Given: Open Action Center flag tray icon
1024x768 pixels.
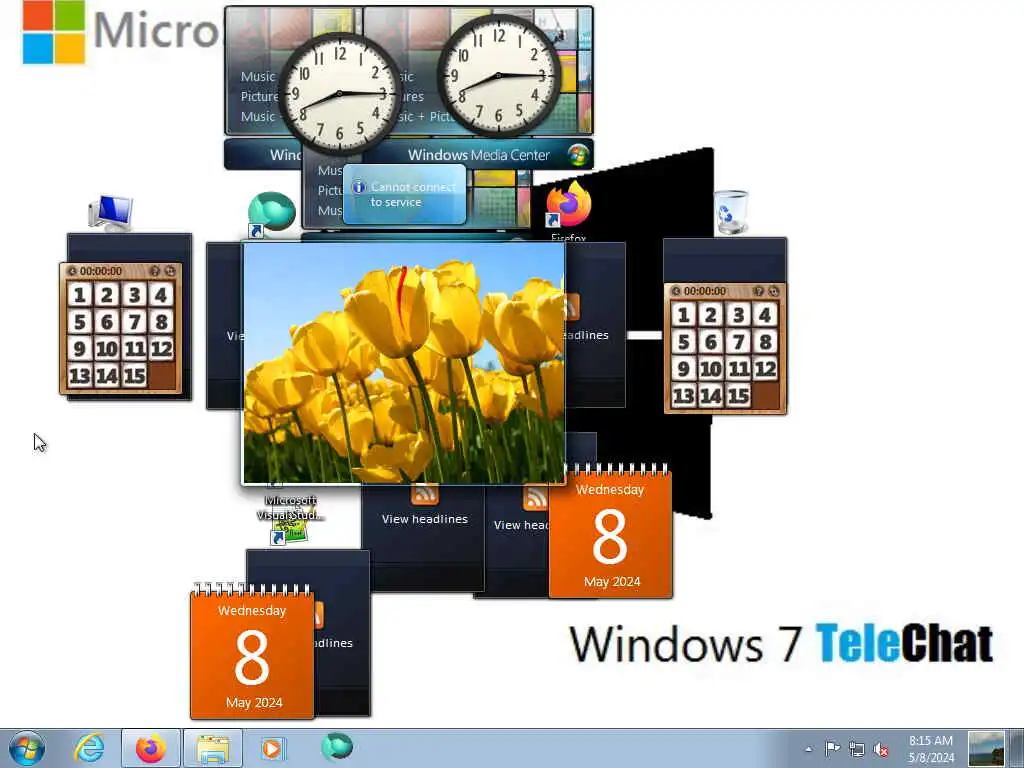Looking at the screenshot, I should click(832, 748).
